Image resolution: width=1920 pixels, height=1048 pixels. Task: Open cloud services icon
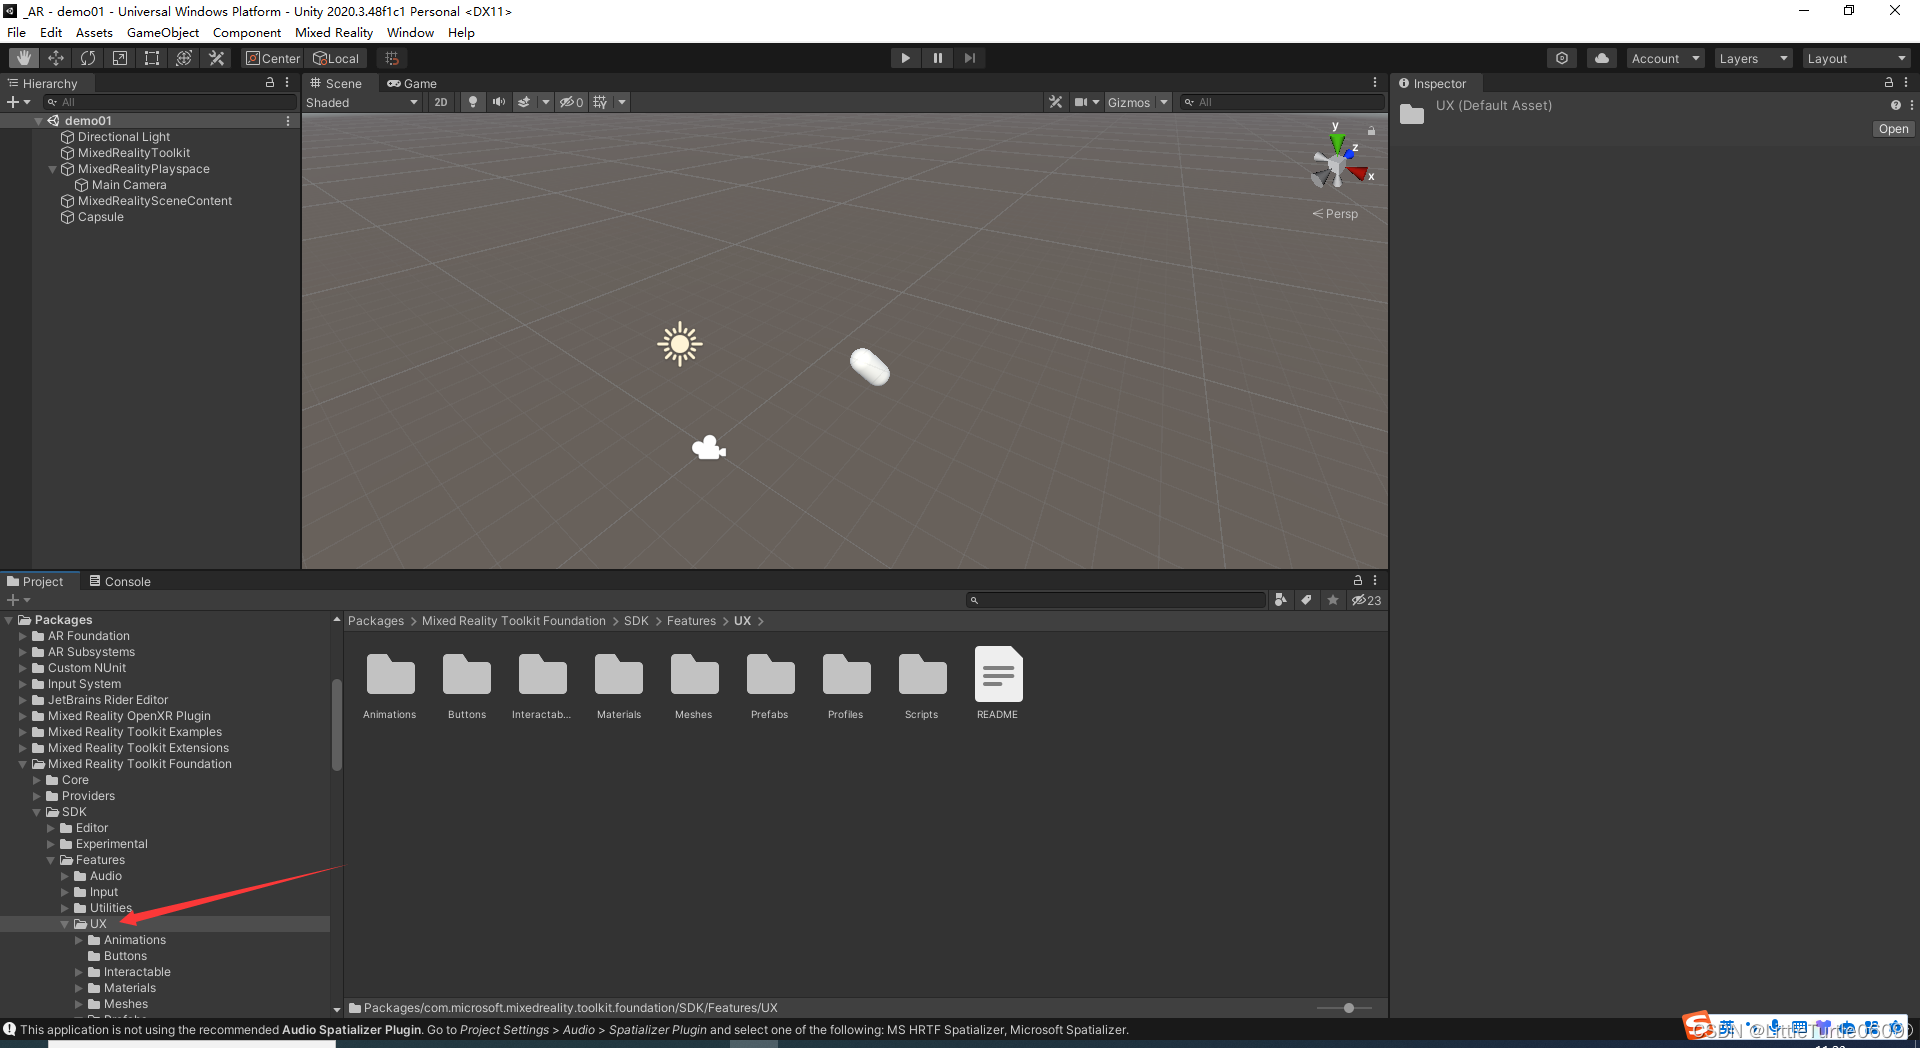click(1602, 58)
